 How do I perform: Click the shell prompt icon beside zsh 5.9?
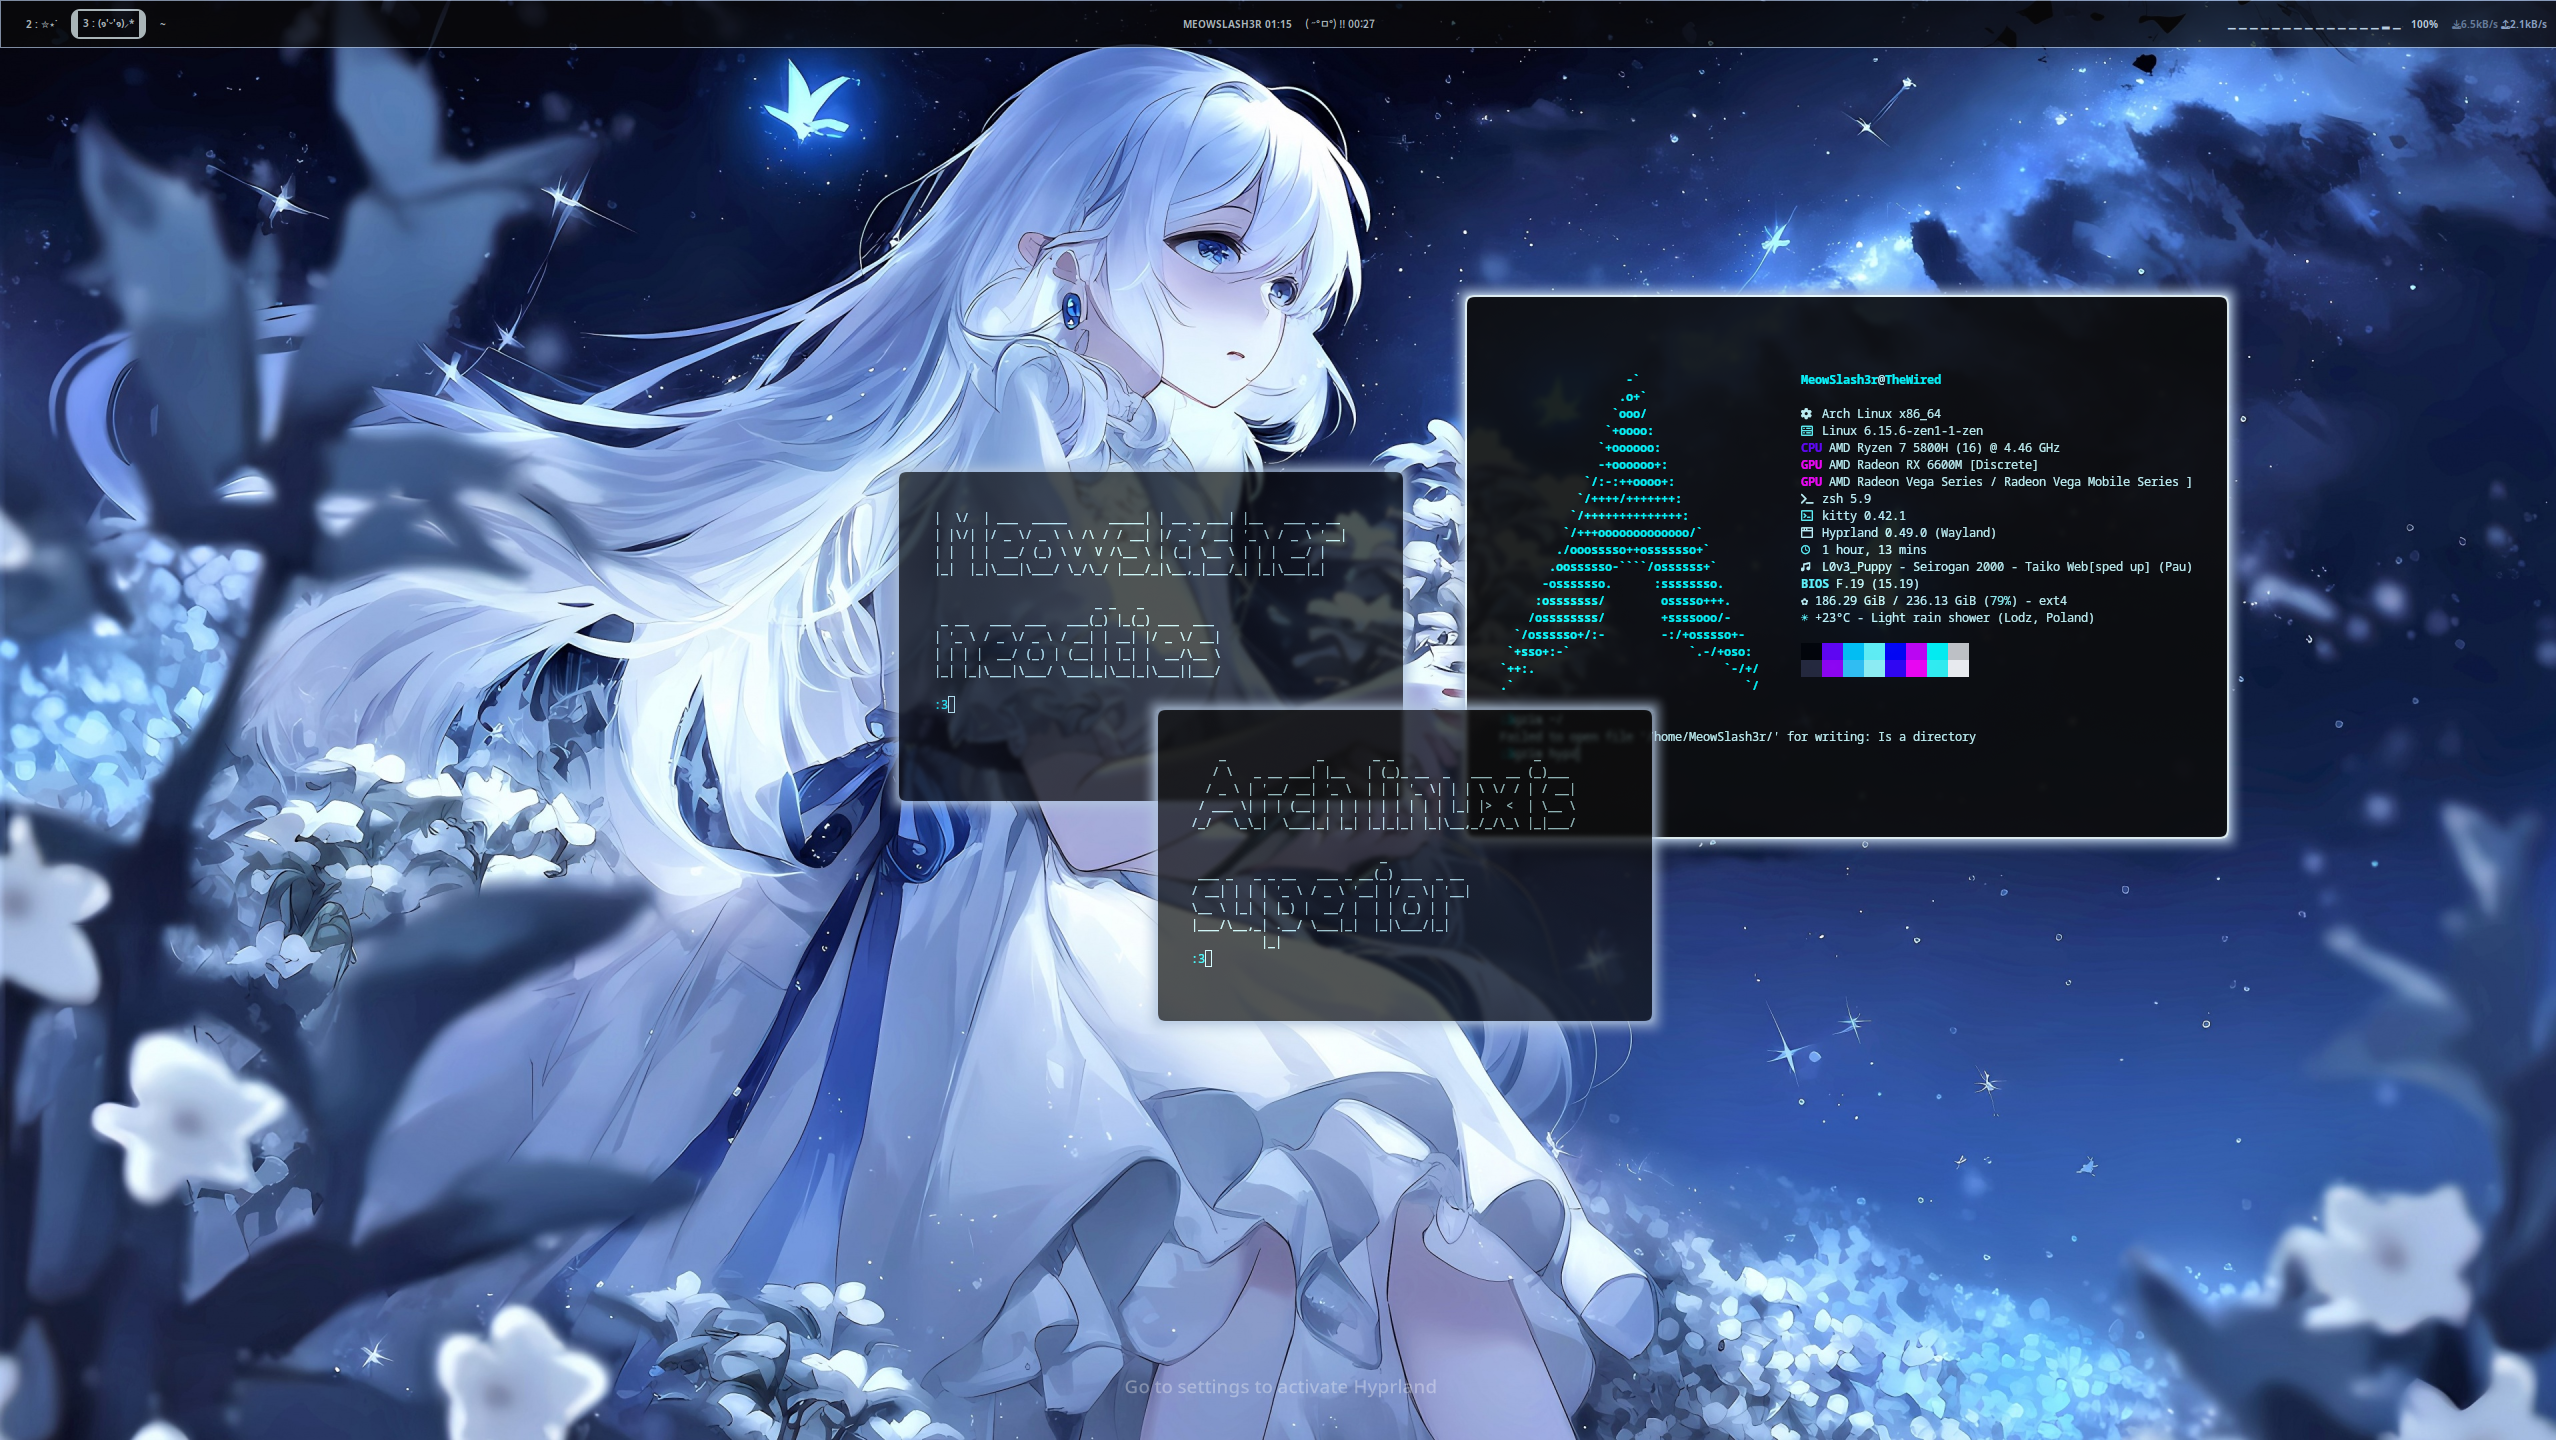[x=1806, y=498]
